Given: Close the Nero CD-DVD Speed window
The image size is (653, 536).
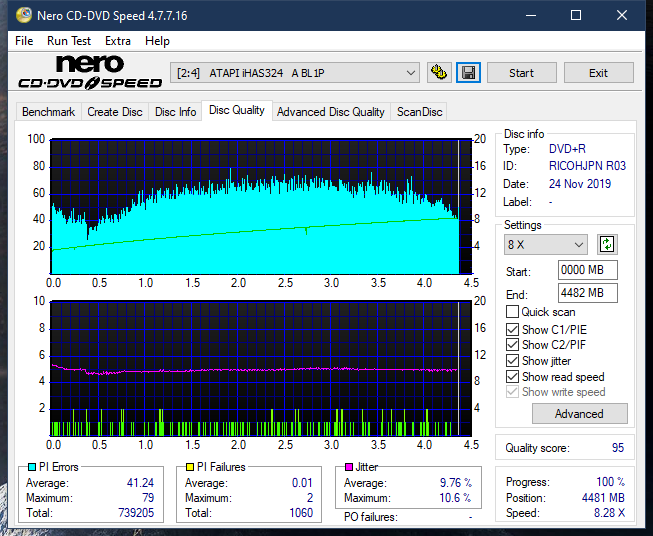Looking at the screenshot, I should [622, 15].
